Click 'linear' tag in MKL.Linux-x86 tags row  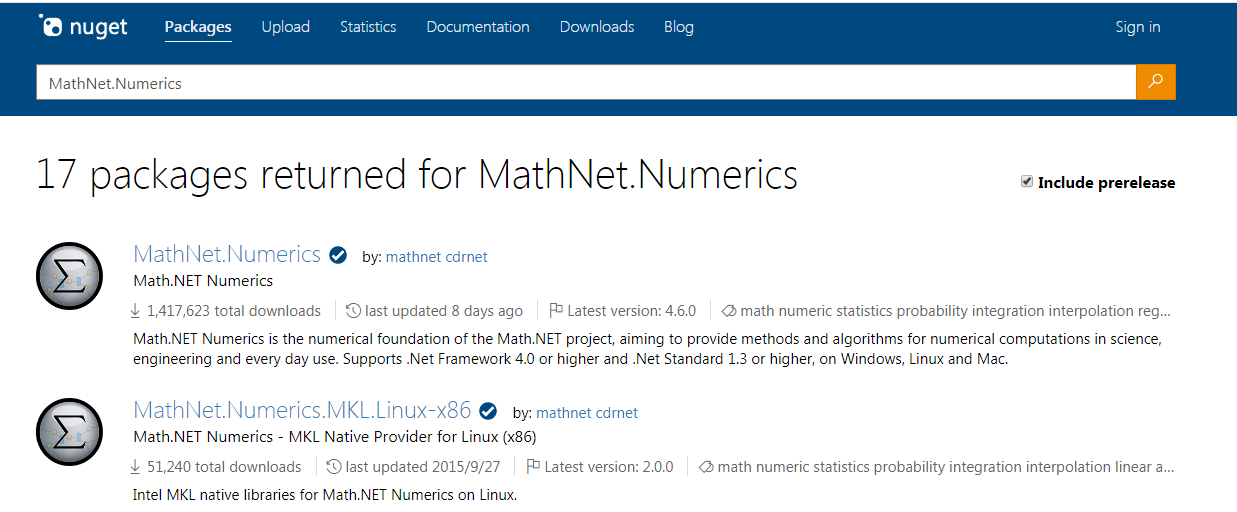point(1133,467)
